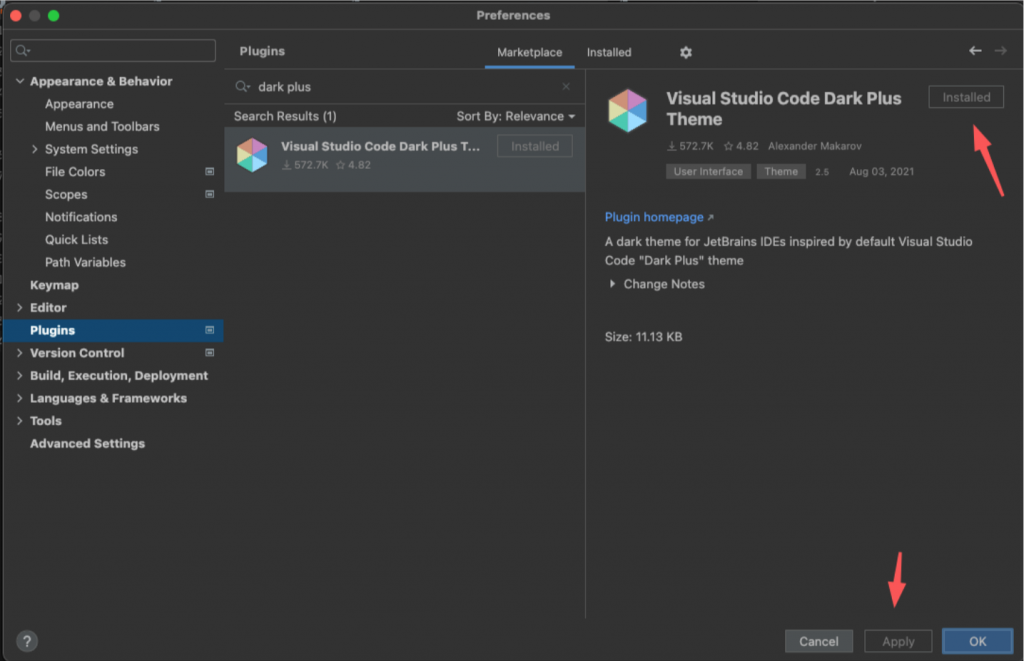Expand Build, Execution, Deployment section

[20, 376]
